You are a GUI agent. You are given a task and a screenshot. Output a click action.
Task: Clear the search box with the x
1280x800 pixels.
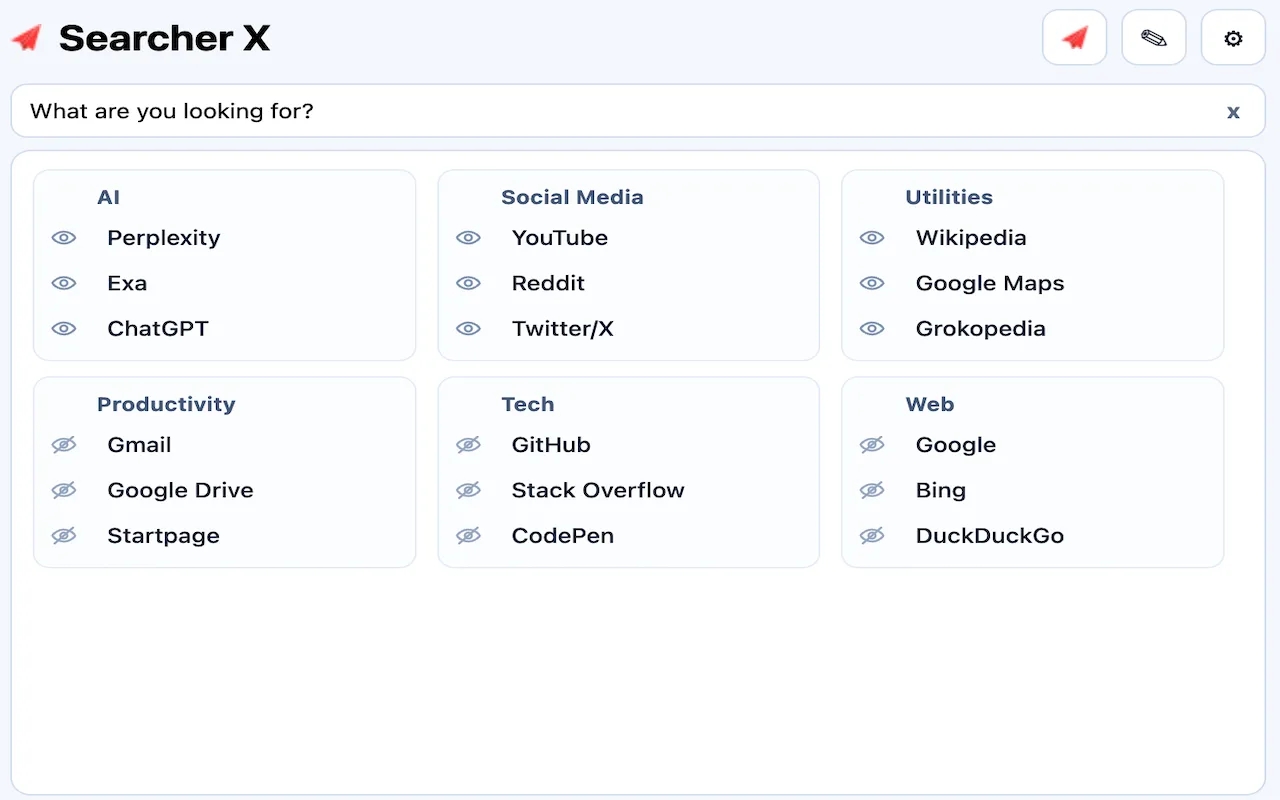coord(1233,111)
